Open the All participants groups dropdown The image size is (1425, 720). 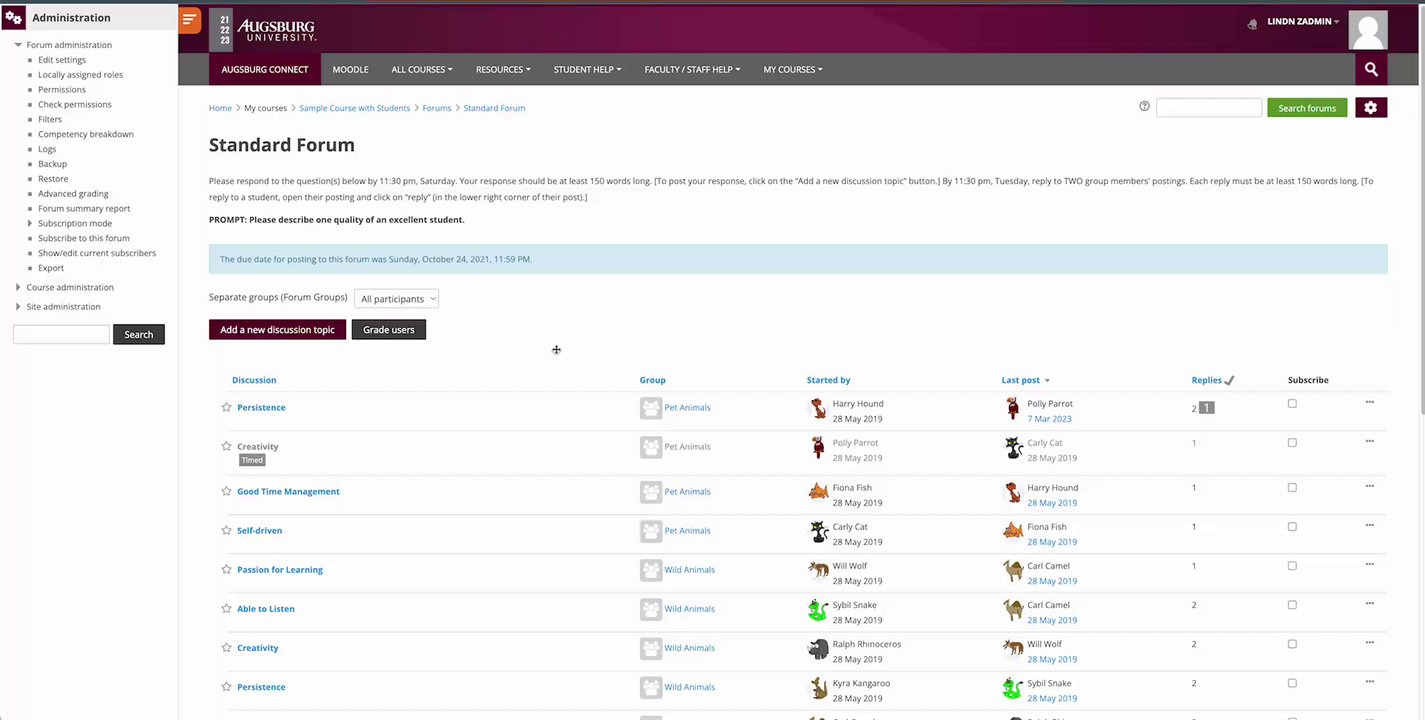[x=396, y=298]
